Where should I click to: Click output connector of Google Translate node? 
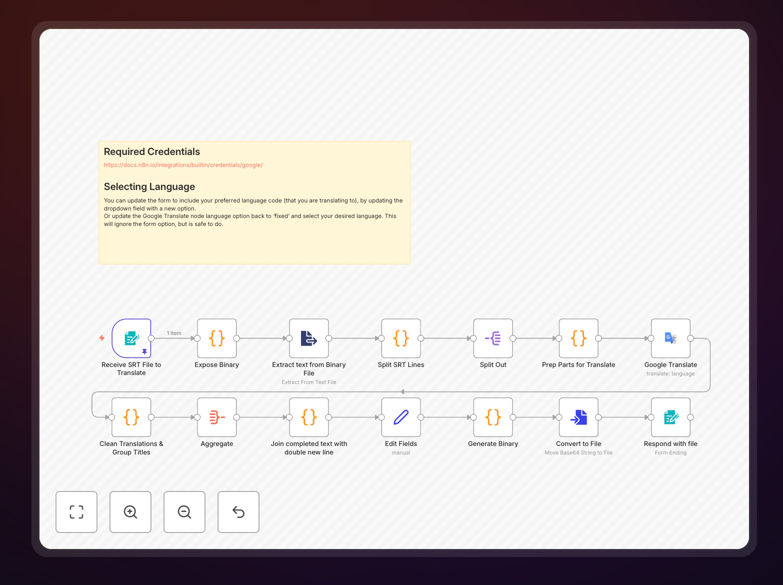coord(691,338)
